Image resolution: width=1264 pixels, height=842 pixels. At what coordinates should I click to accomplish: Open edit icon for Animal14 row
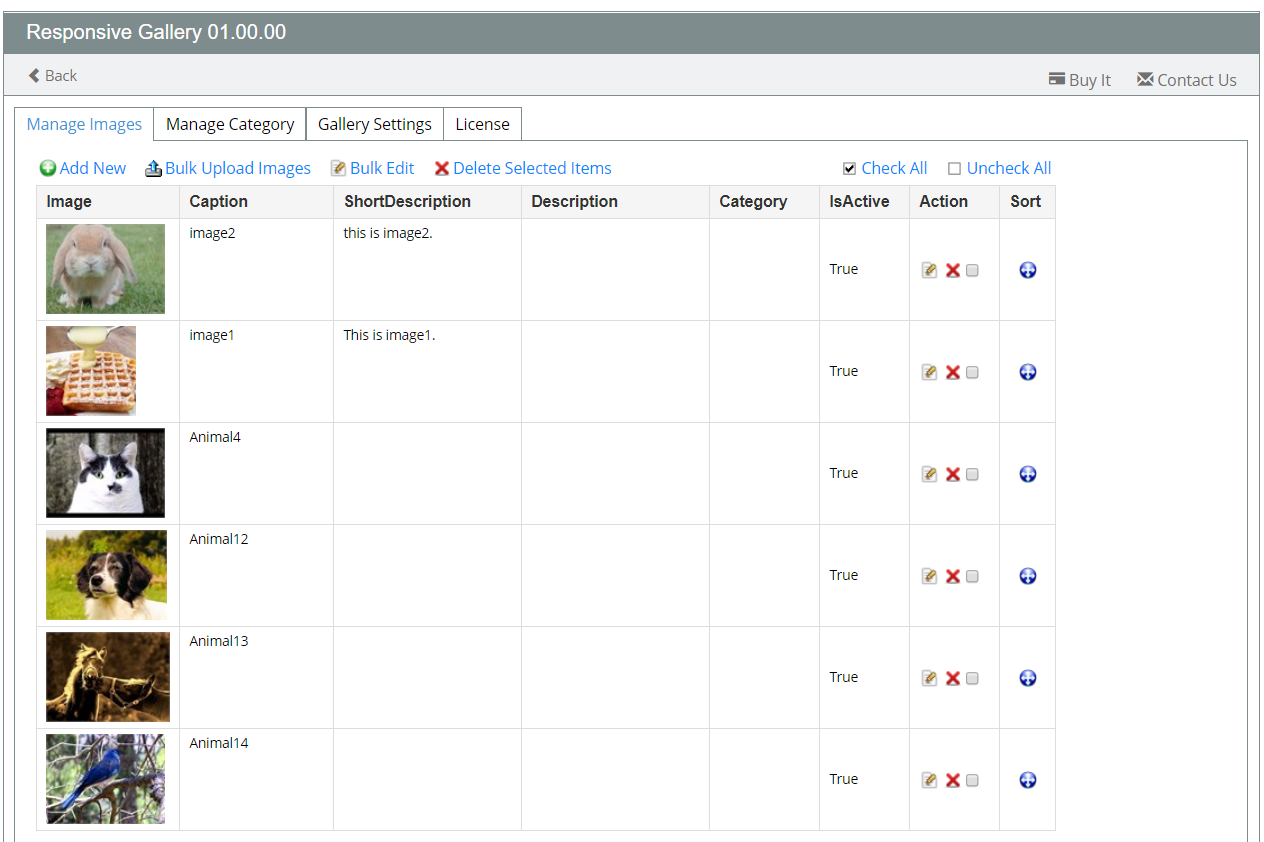pos(929,780)
